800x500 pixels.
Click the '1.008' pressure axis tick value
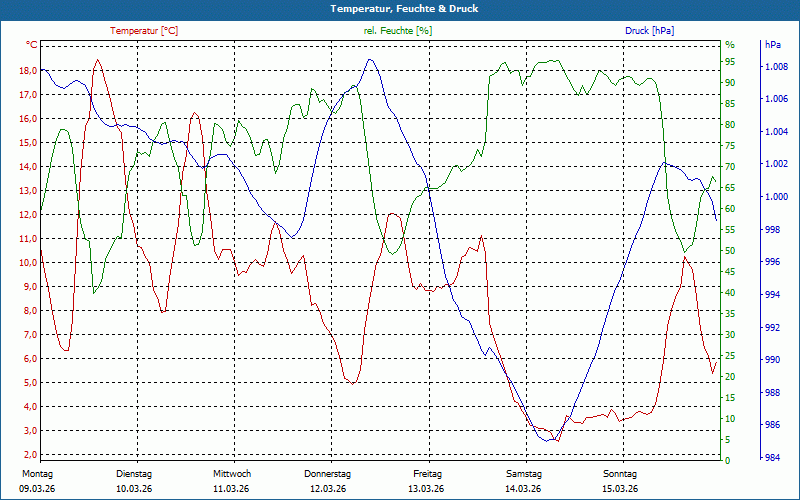[776, 67]
